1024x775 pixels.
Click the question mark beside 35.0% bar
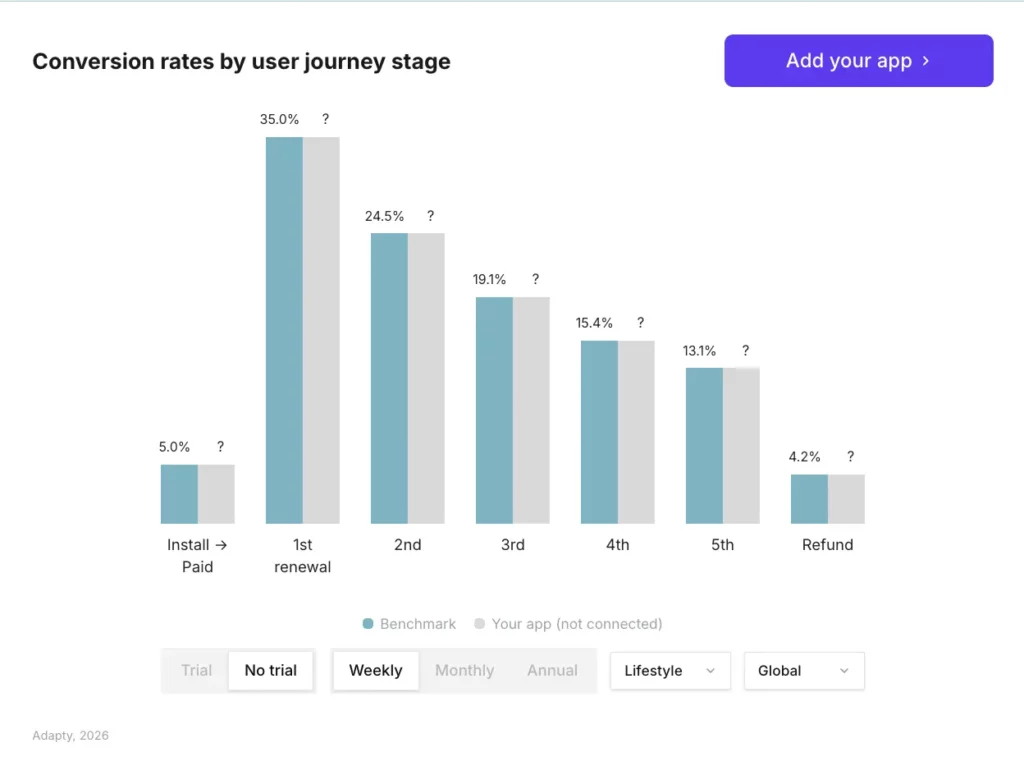(x=324, y=119)
